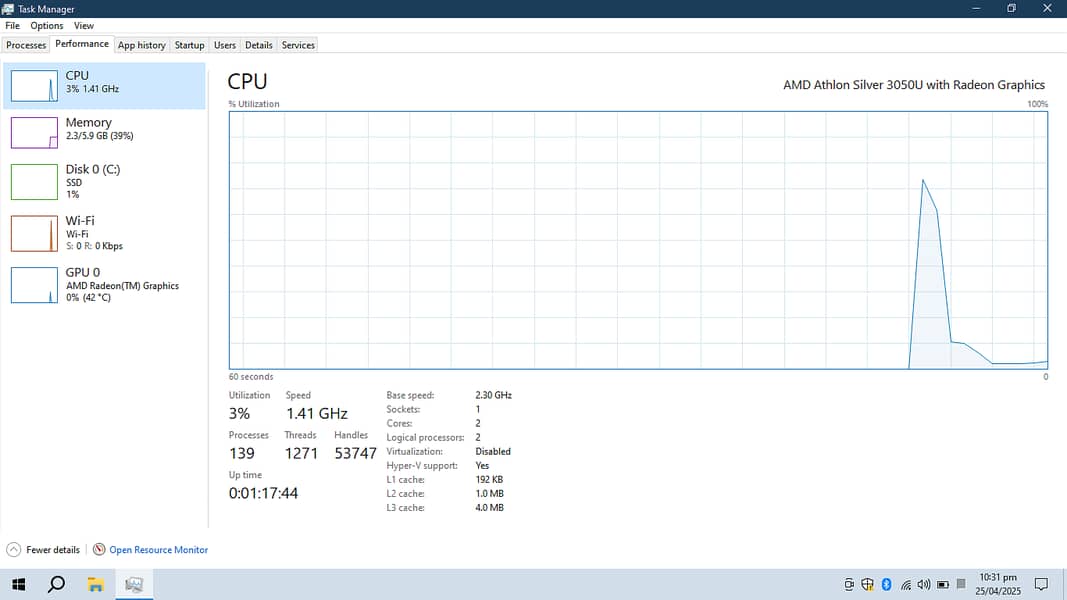This screenshot has width=1067, height=600.
Task: Click the 60 seconds graph axis label
Action: (251, 377)
